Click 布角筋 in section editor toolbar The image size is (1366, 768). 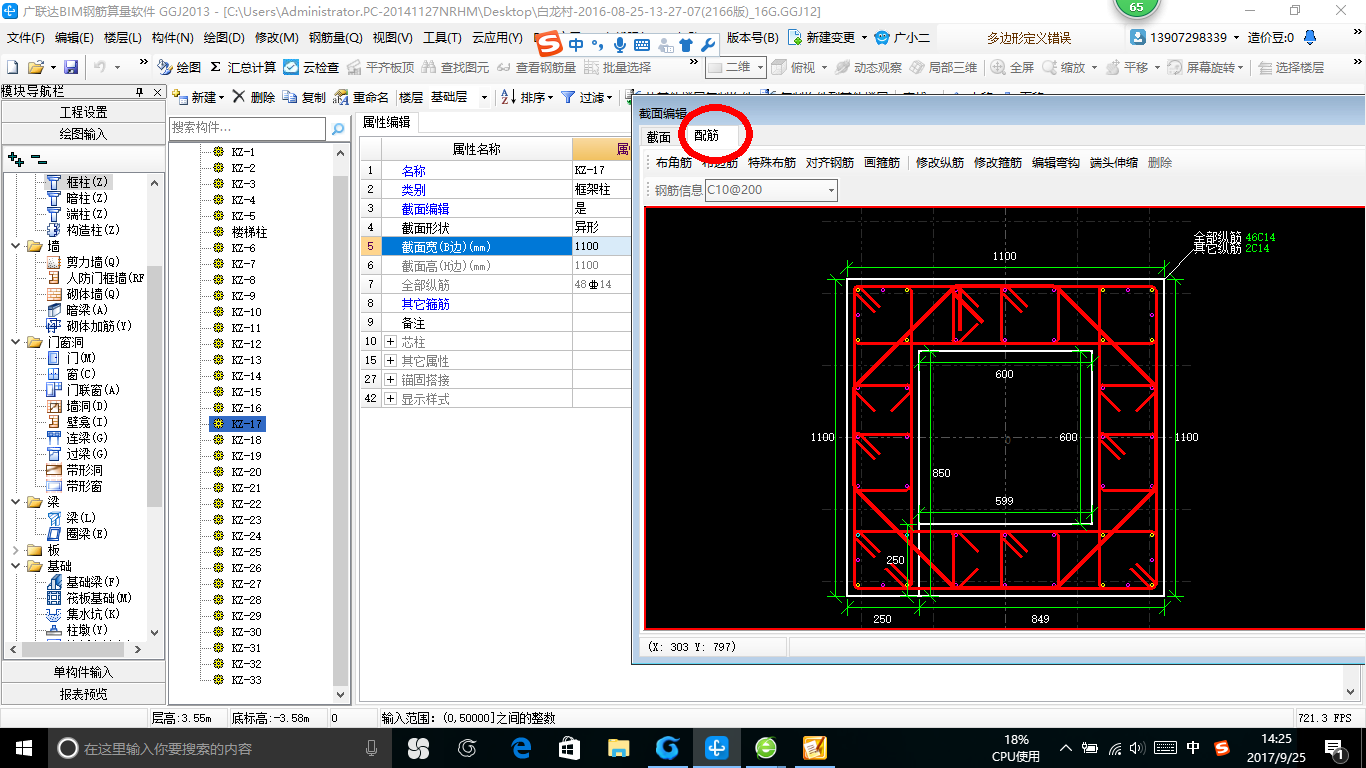tap(674, 163)
